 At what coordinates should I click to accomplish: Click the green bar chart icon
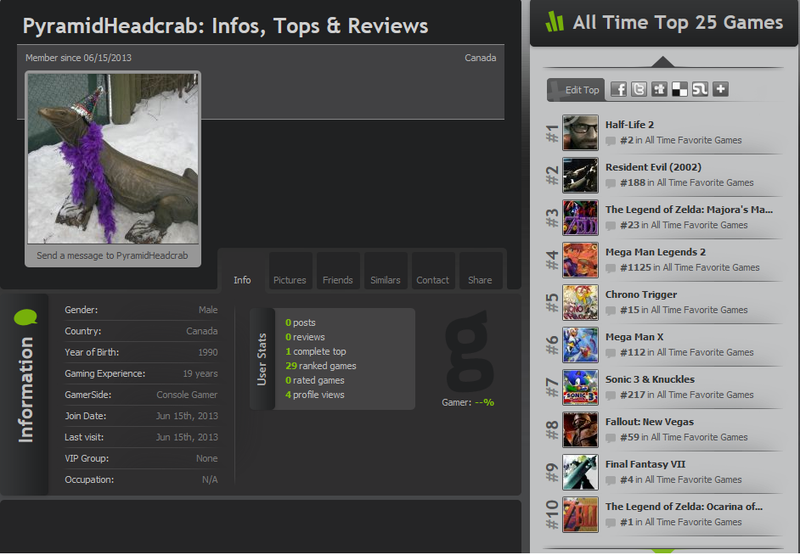555,21
